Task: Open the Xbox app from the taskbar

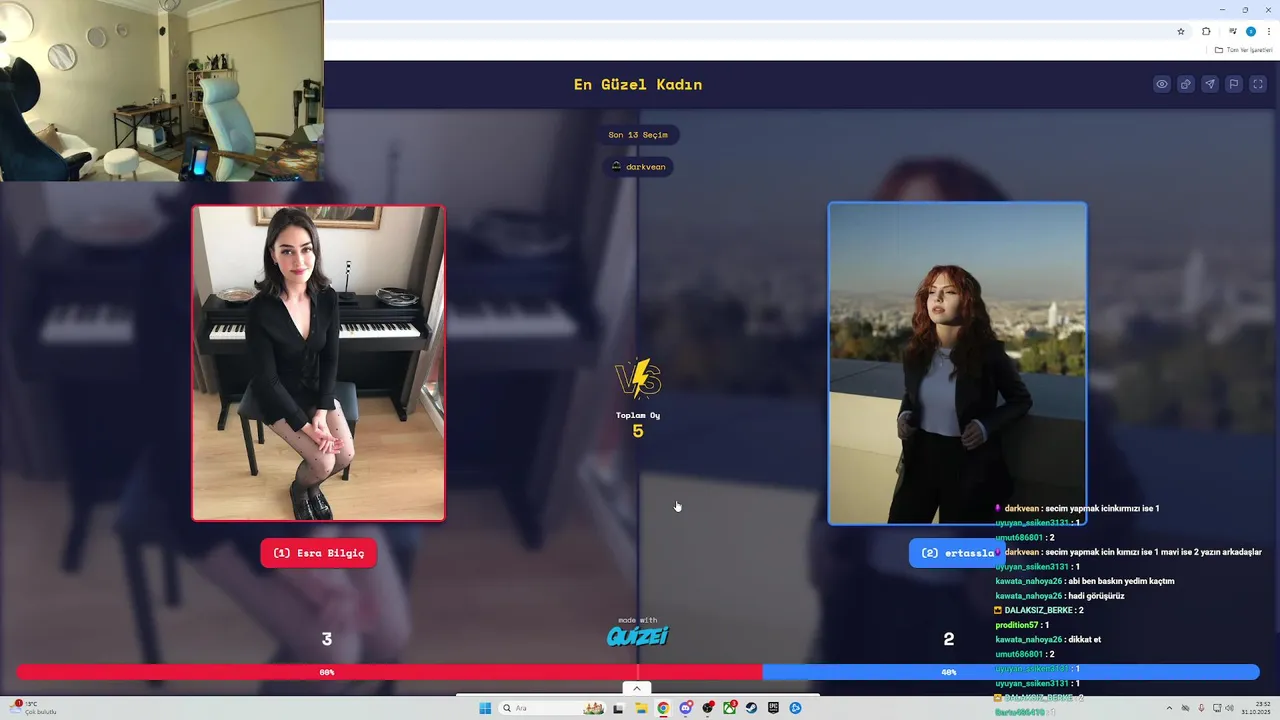Action: coord(730,708)
